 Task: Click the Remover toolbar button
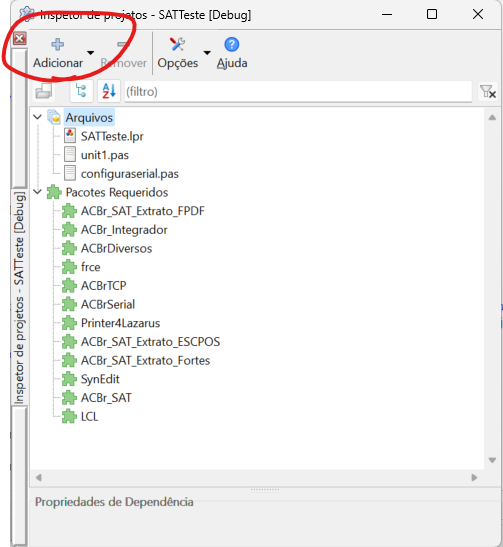coord(123,53)
